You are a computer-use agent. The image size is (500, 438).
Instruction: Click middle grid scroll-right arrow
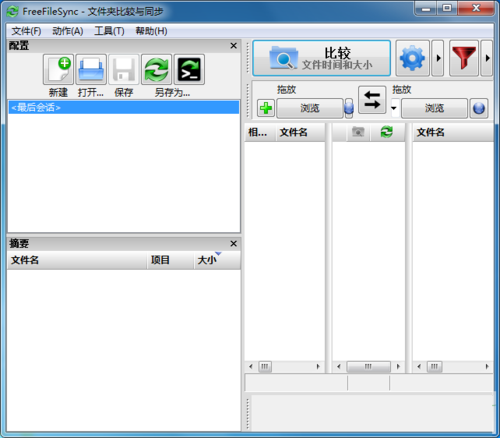click(398, 367)
